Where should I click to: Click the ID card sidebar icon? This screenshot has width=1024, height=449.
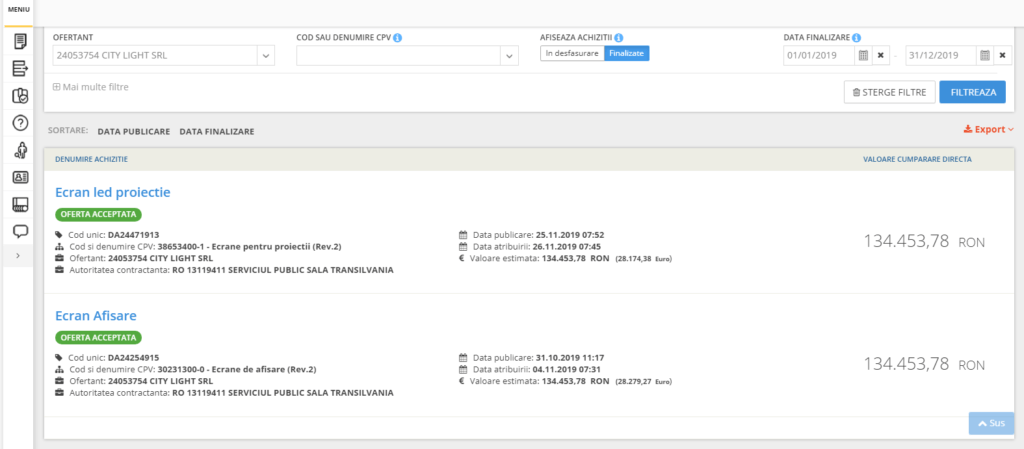pyautogui.click(x=20, y=177)
